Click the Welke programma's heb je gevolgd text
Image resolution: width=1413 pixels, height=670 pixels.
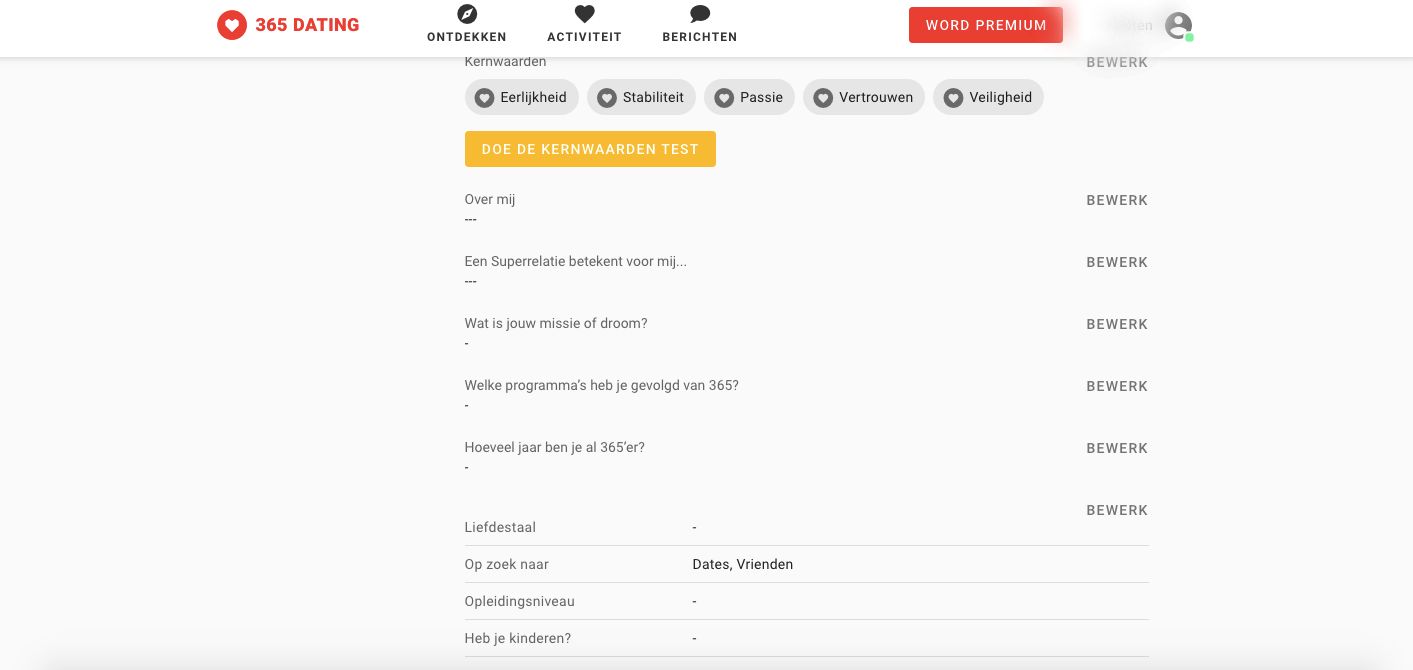click(602, 386)
